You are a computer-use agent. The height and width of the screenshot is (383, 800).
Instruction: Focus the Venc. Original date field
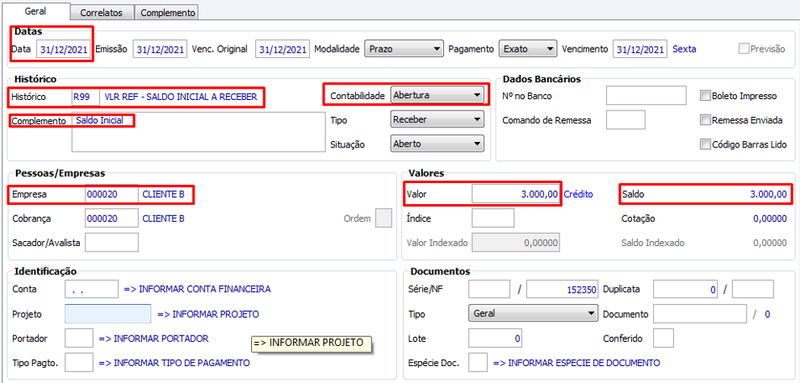pyautogui.click(x=282, y=49)
